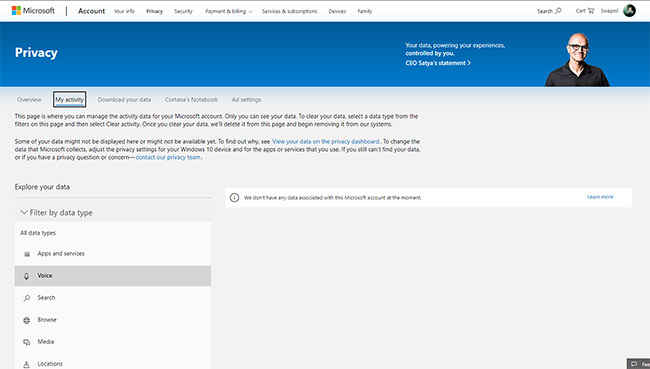This screenshot has width=650, height=369.
Task: Open the Devices menu item
Action: click(x=337, y=11)
